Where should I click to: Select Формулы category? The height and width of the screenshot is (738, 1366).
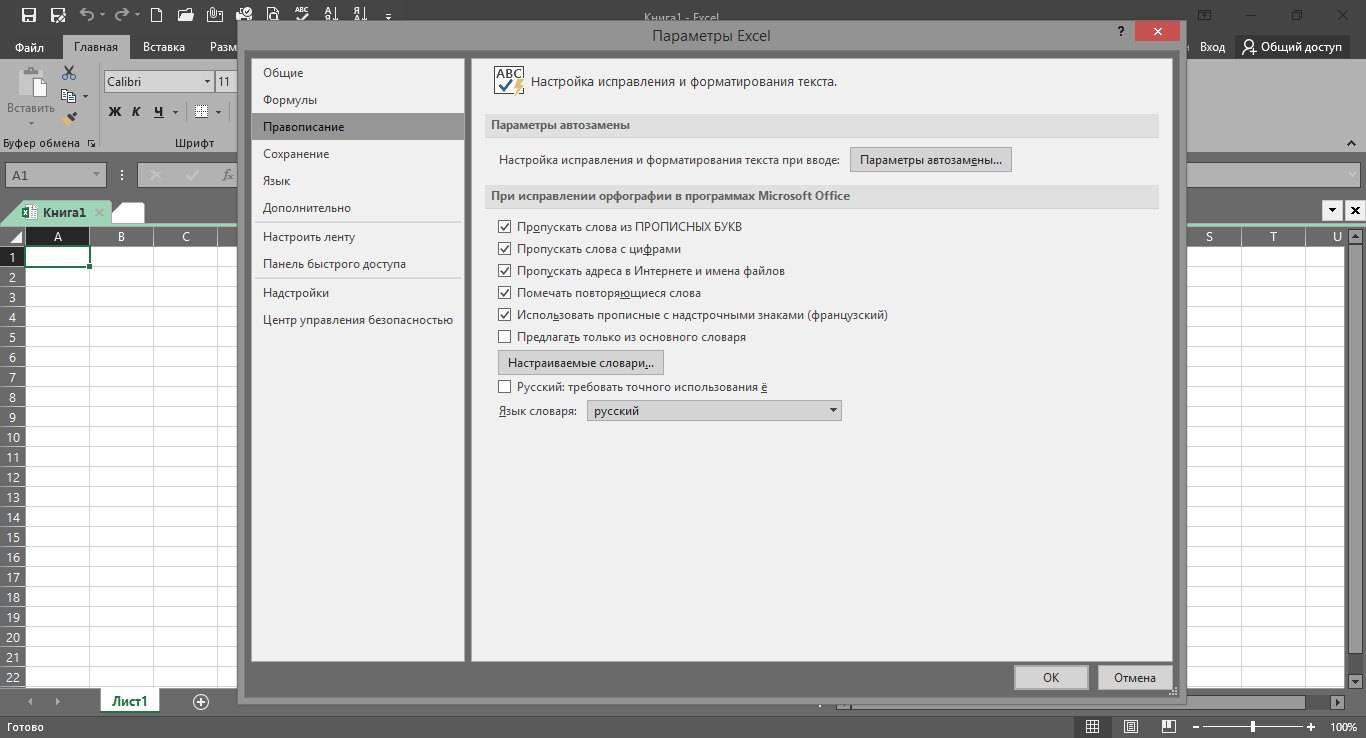coord(358,100)
